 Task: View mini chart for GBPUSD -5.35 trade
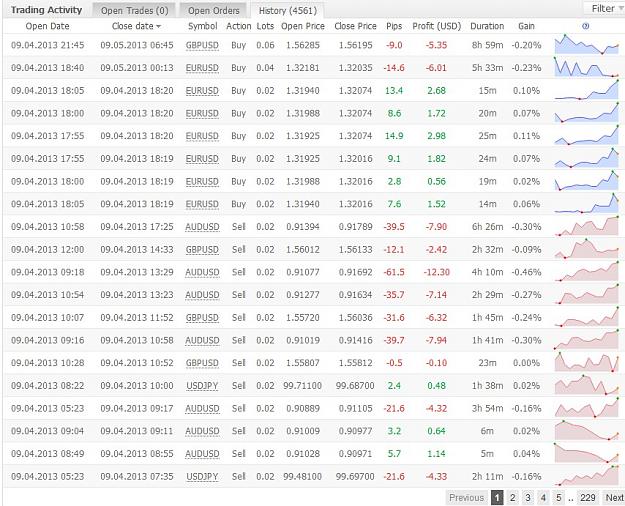(x=586, y=45)
